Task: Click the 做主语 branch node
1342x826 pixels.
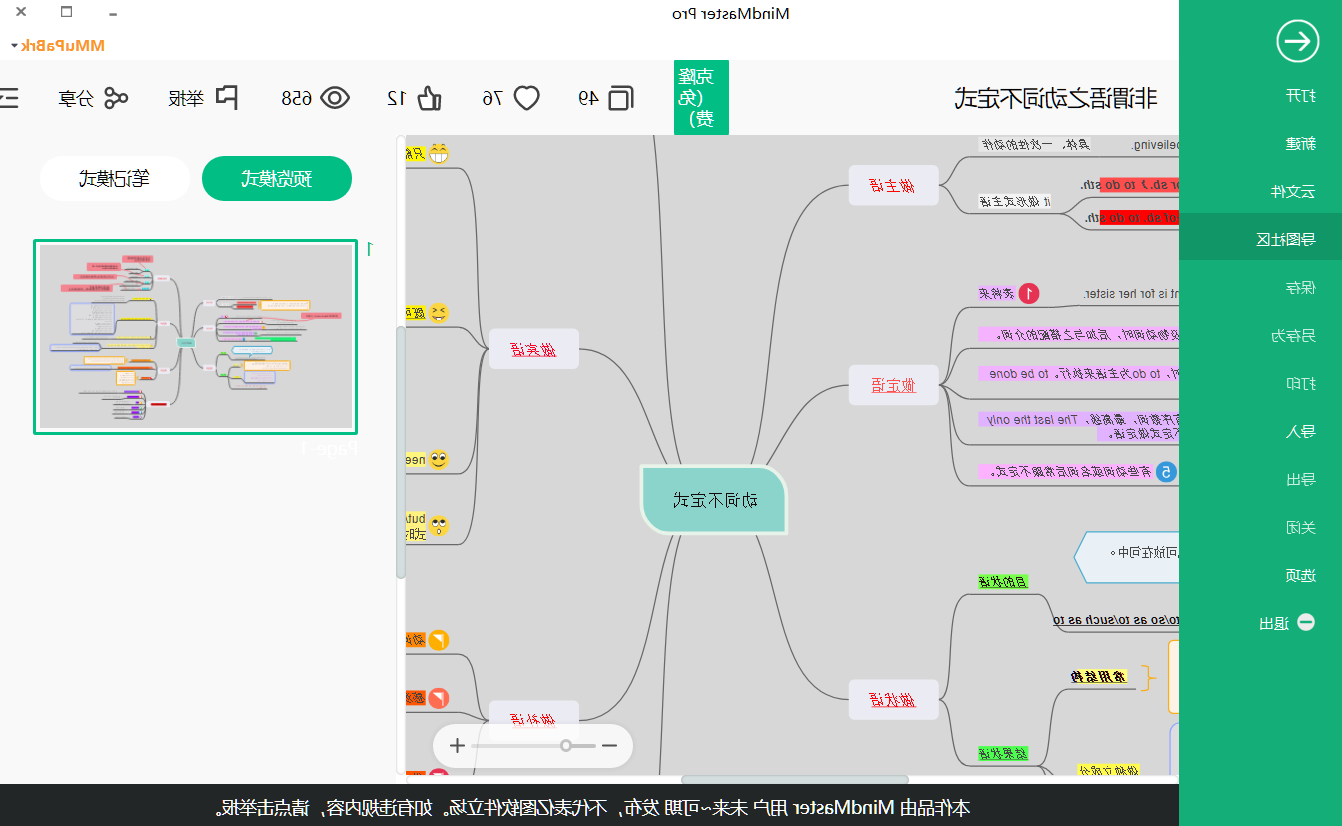Action: click(894, 185)
